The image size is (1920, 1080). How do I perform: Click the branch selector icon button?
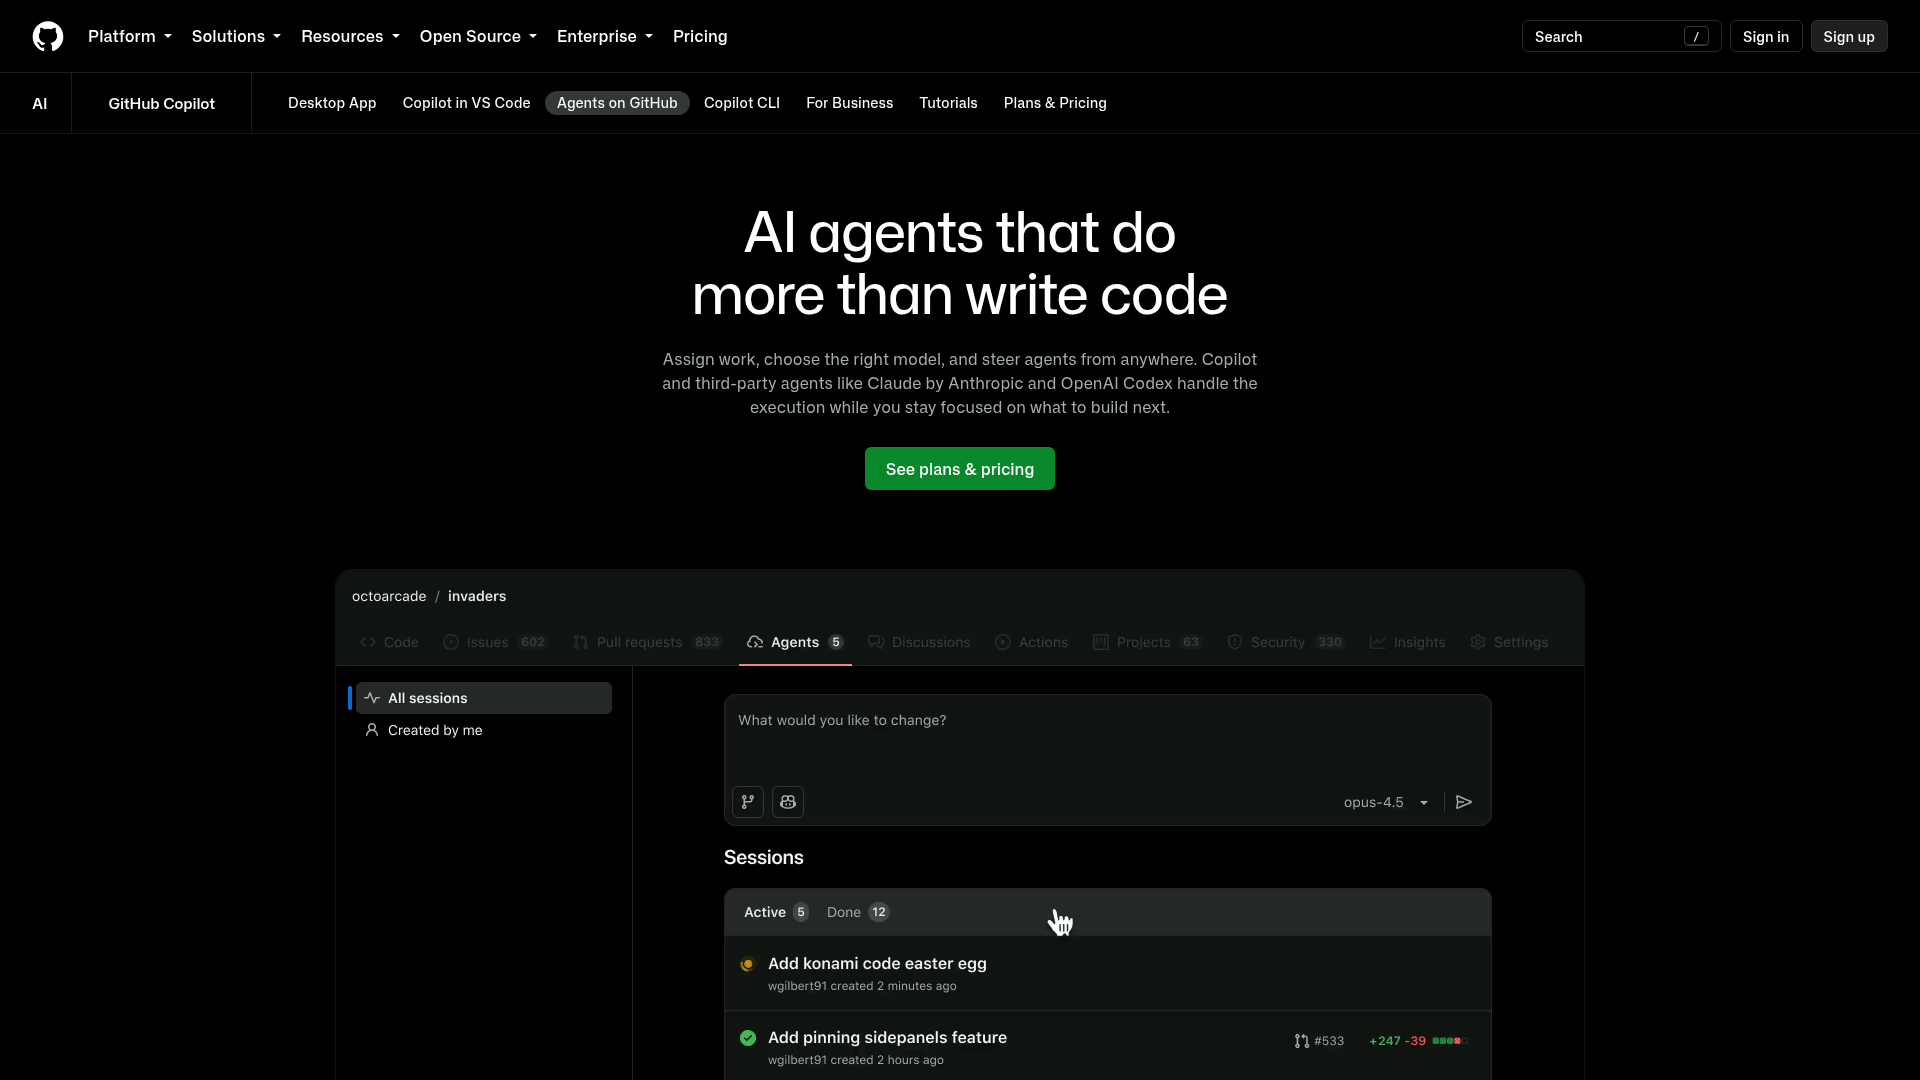(748, 802)
